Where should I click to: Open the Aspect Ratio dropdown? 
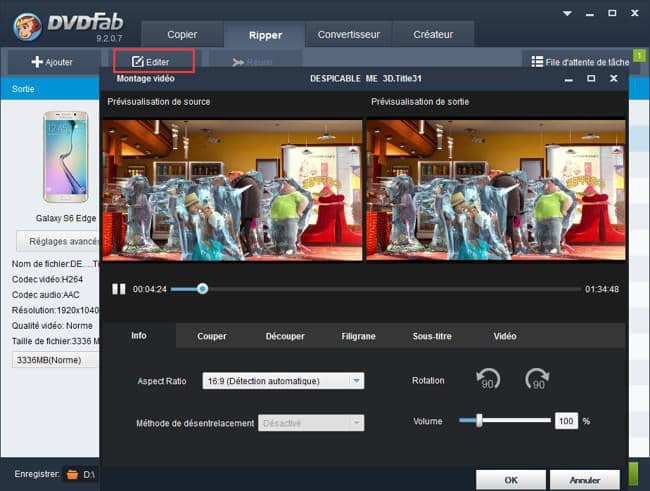tap(283, 381)
